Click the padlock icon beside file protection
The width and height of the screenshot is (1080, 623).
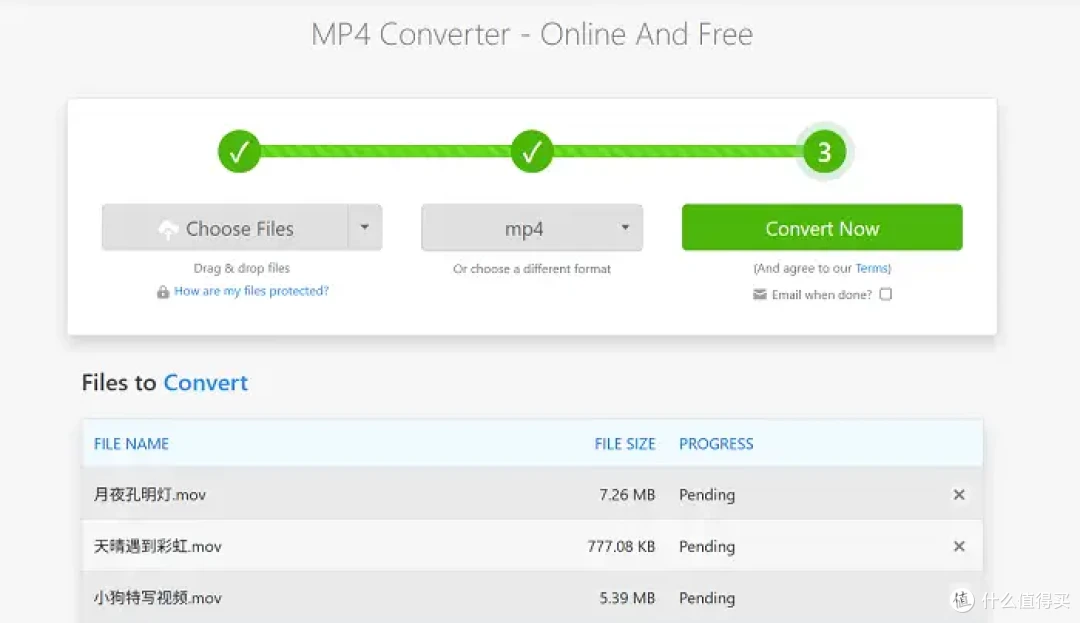(x=163, y=292)
